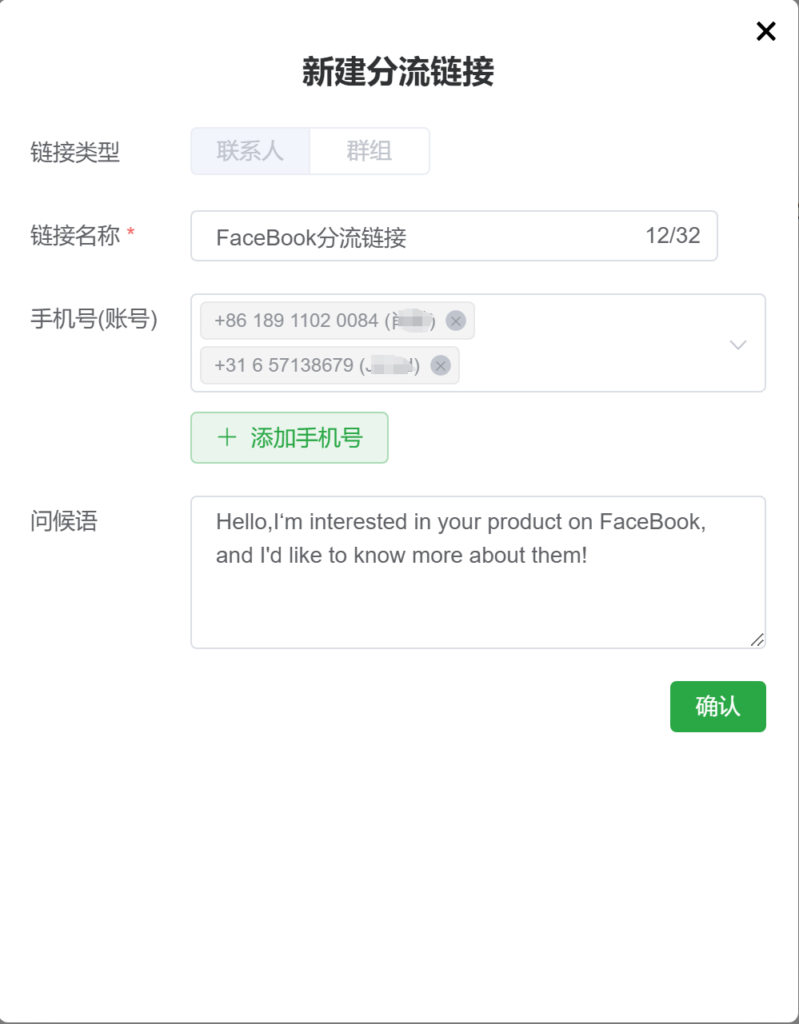Viewport: 799px width, 1024px height.
Task: Click the 问候语 textarea resize handle
Action: tap(757, 640)
